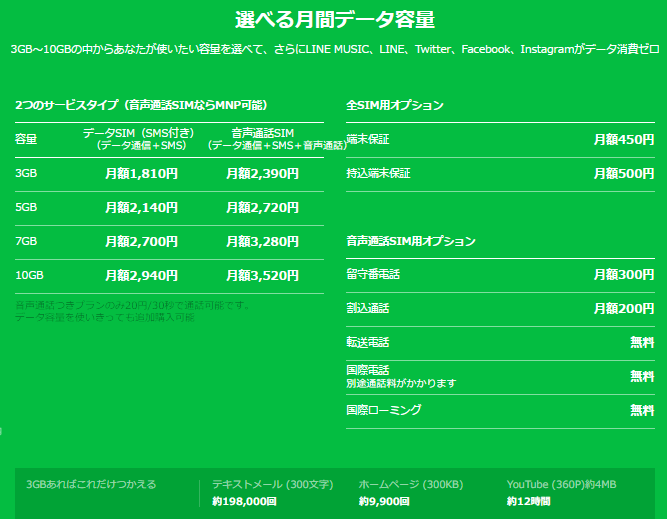Click the 音声通話SIM用オプション section title
This screenshot has height=519, width=667.
pyautogui.click(x=411, y=241)
